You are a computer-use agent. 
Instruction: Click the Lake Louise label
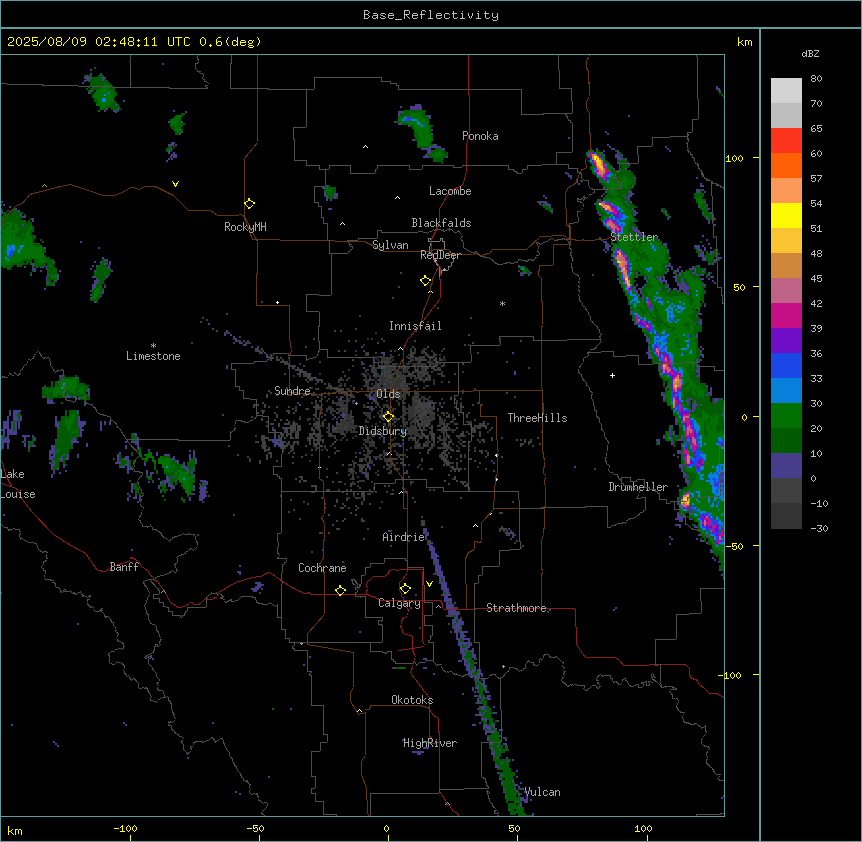click(16, 484)
